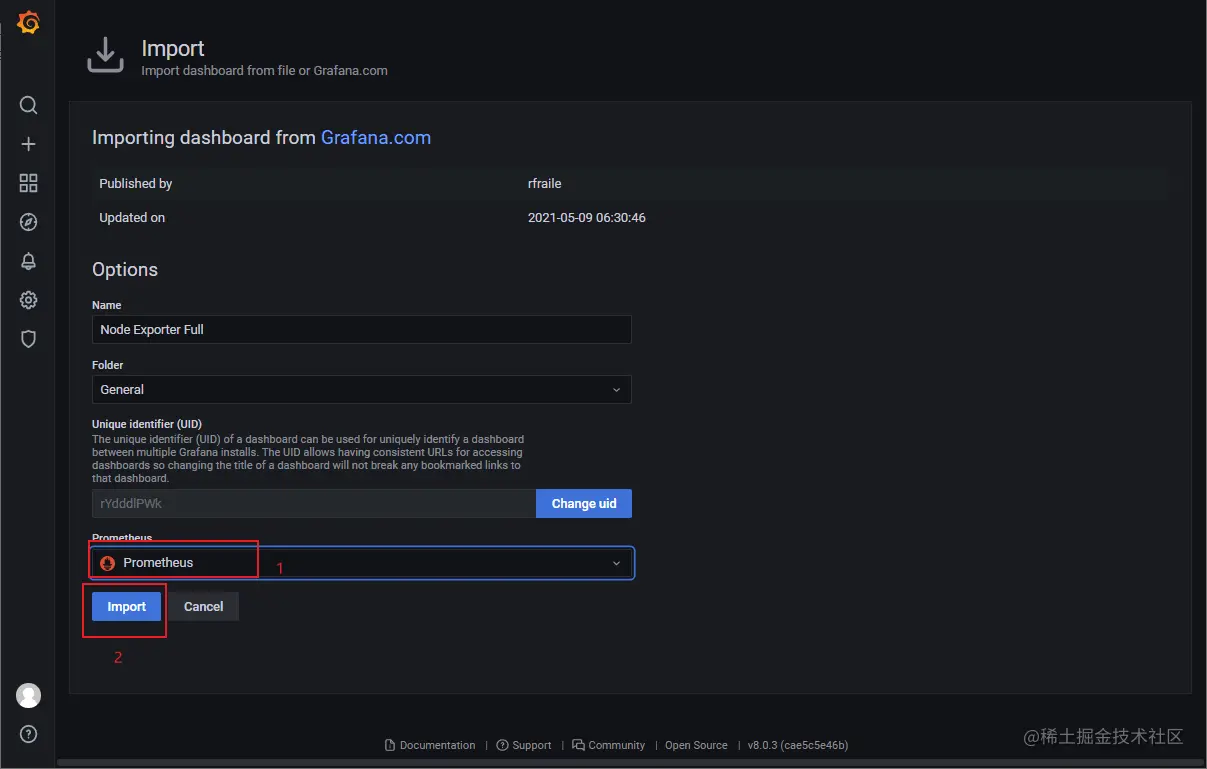Click the UID field showing rYdddlPWk
This screenshot has width=1207, height=769.
click(x=314, y=503)
